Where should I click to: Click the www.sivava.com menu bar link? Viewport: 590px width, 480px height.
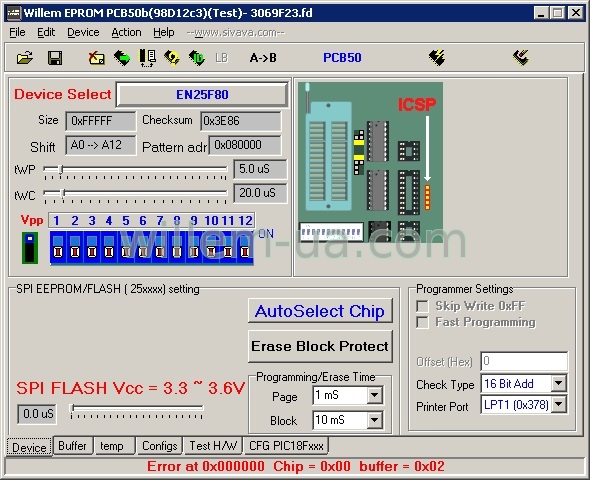[x=236, y=33]
